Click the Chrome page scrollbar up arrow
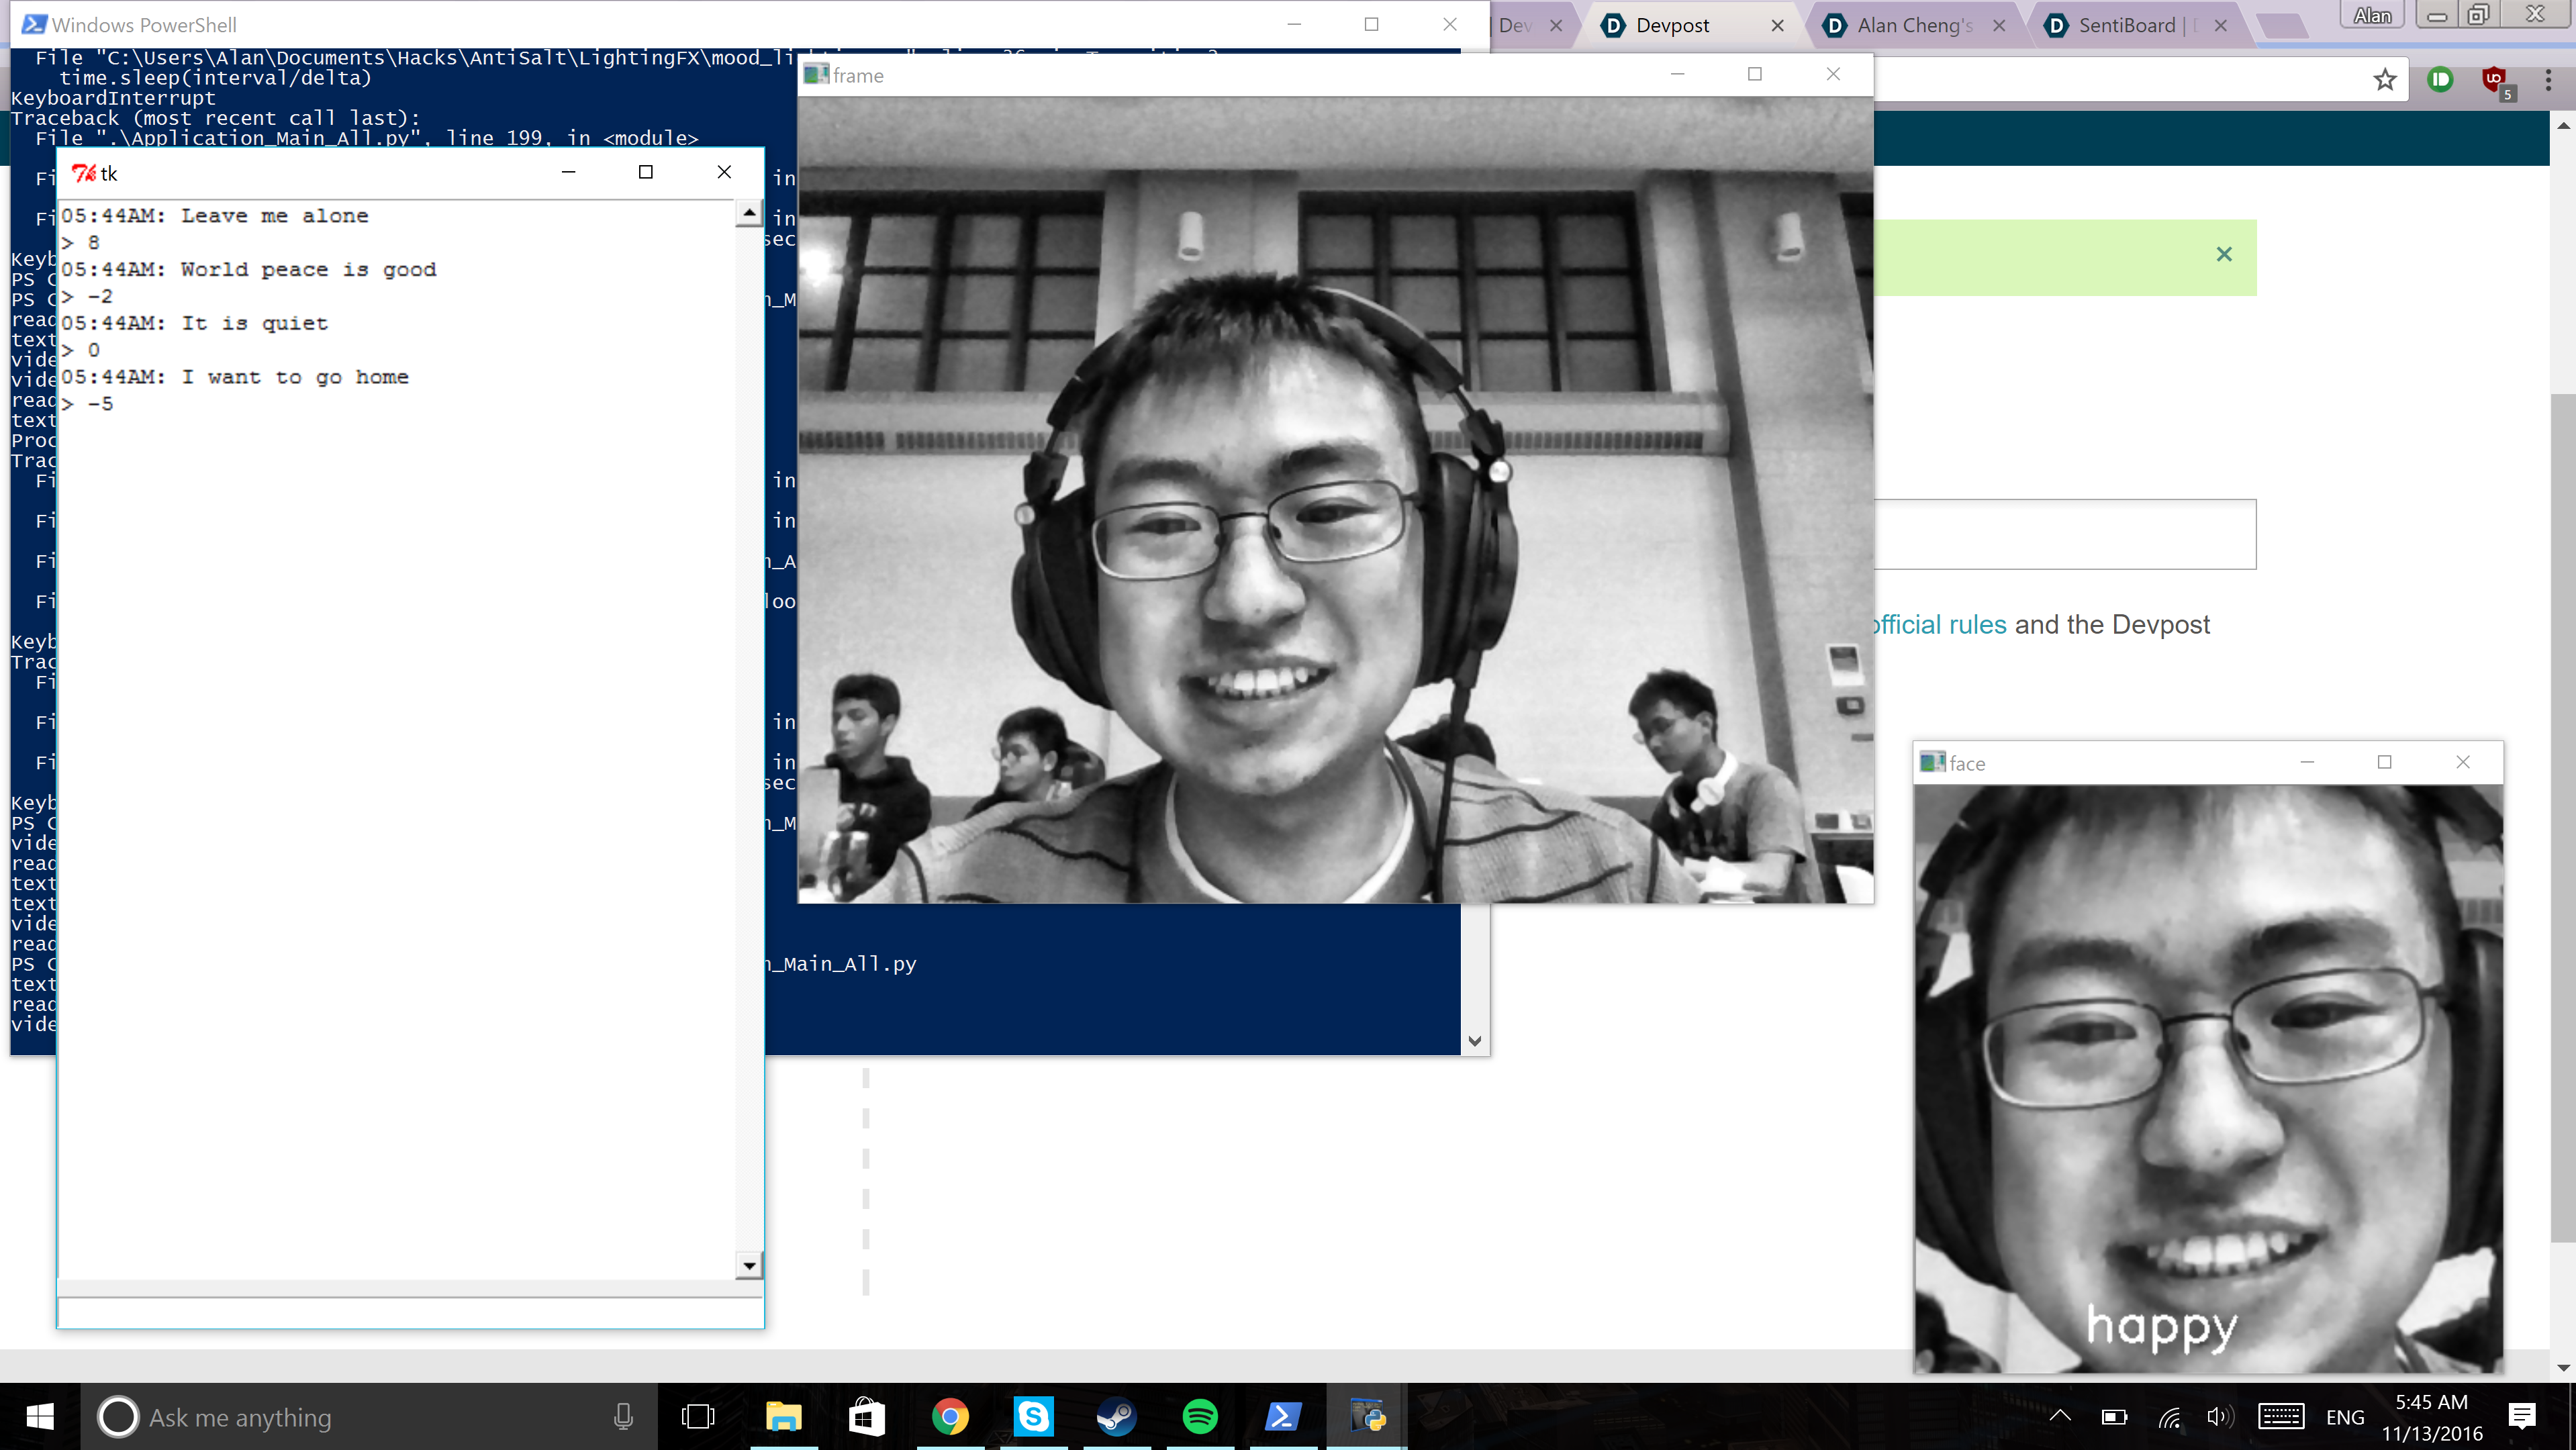Viewport: 2576px width, 1450px height. pos(2564,126)
